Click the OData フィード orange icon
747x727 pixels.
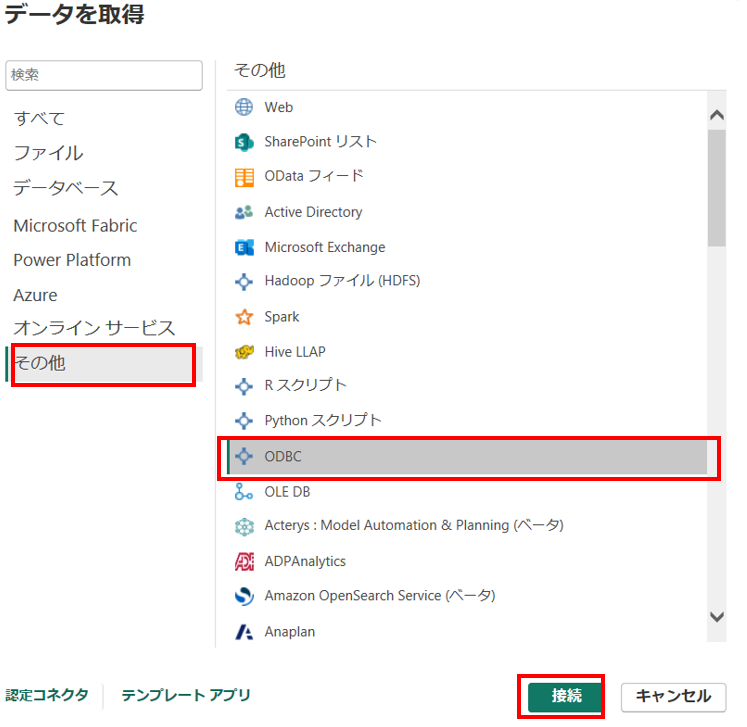click(x=244, y=177)
